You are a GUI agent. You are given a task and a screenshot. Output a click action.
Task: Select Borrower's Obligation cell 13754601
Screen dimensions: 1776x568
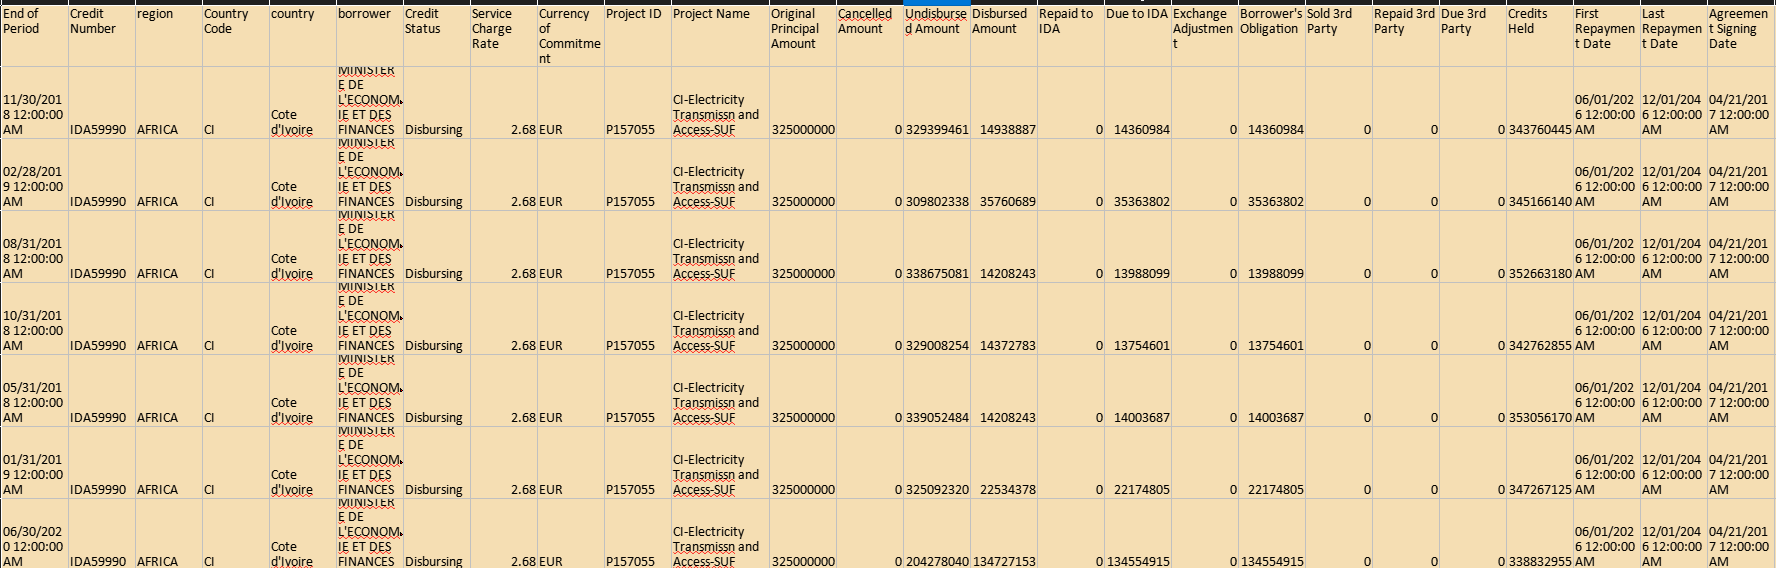coord(1271,319)
